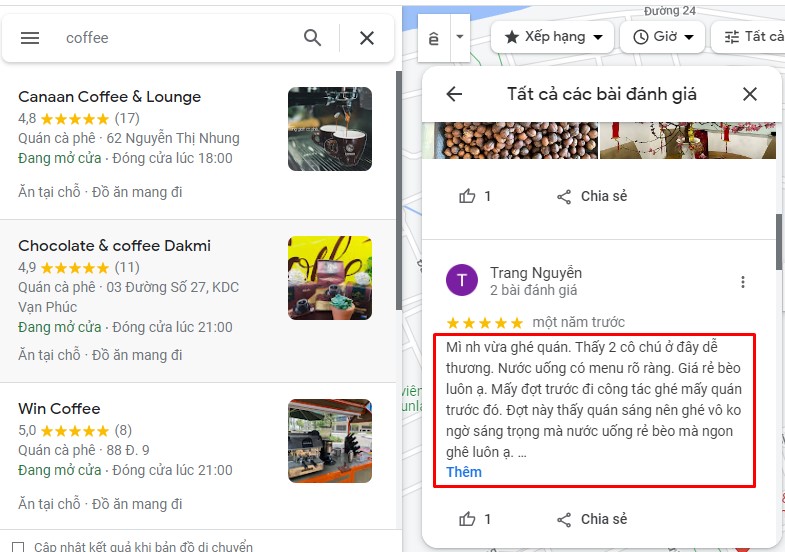This screenshot has width=785, height=552.
Task: Open the Tất cả filters chip
Action: tap(752, 37)
